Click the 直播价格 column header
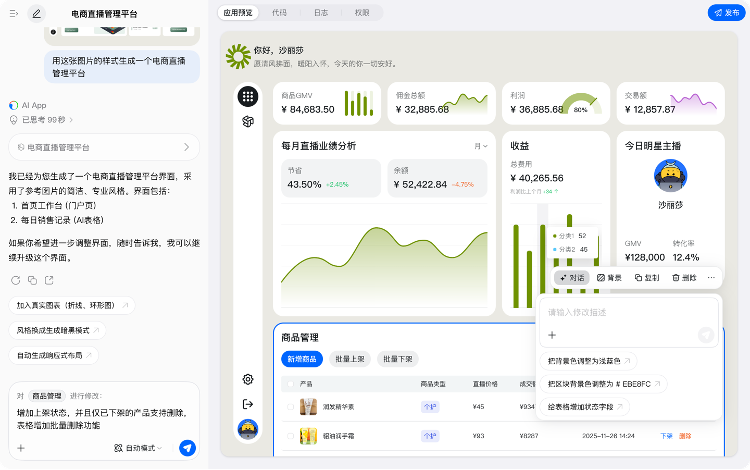Screen dimensions: 750x470 click(485, 384)
